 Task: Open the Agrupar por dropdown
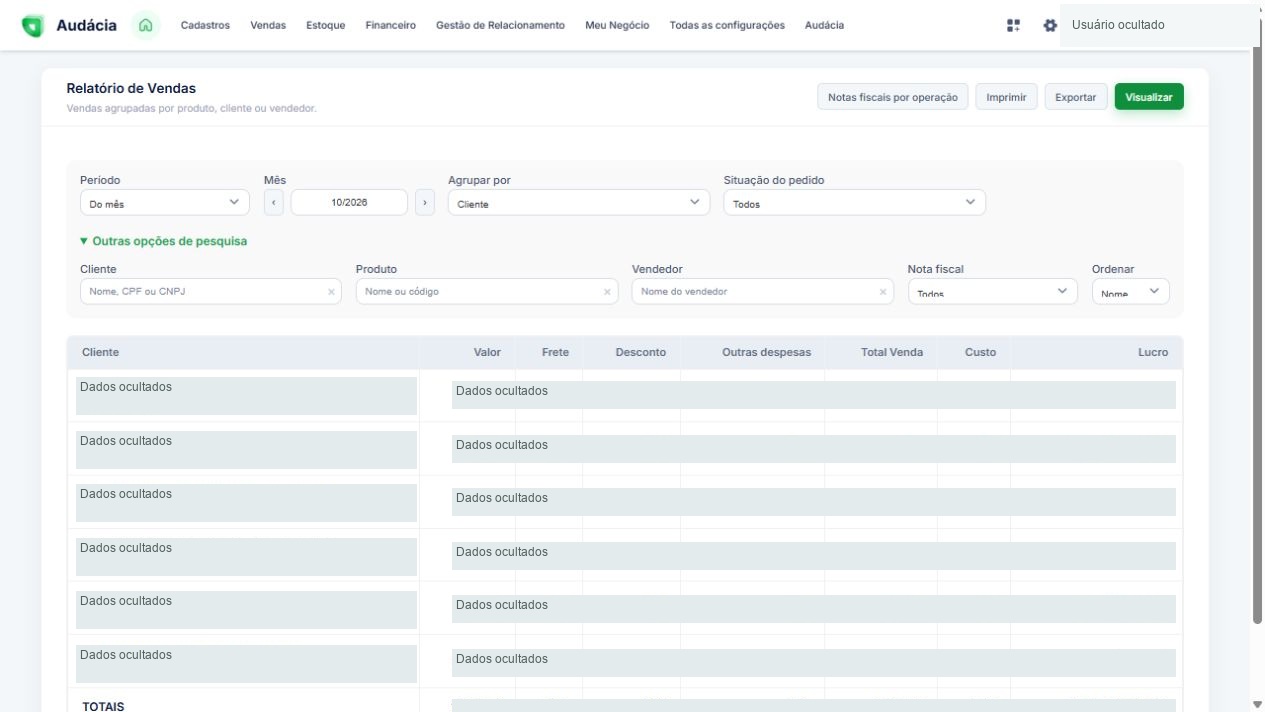(x=579, y=203)
